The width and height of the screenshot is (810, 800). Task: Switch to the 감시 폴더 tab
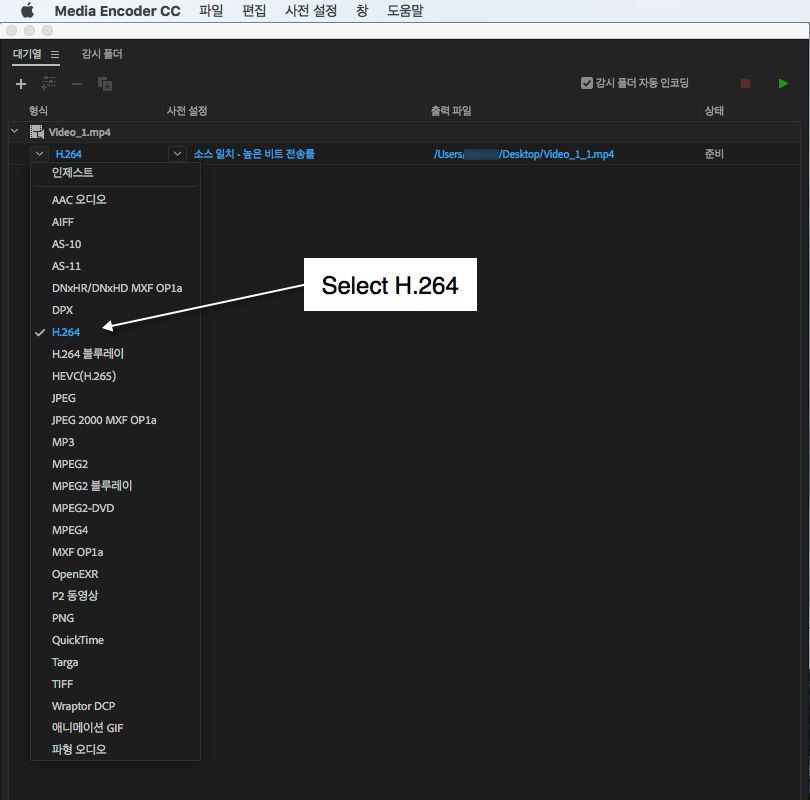[102, 54]
